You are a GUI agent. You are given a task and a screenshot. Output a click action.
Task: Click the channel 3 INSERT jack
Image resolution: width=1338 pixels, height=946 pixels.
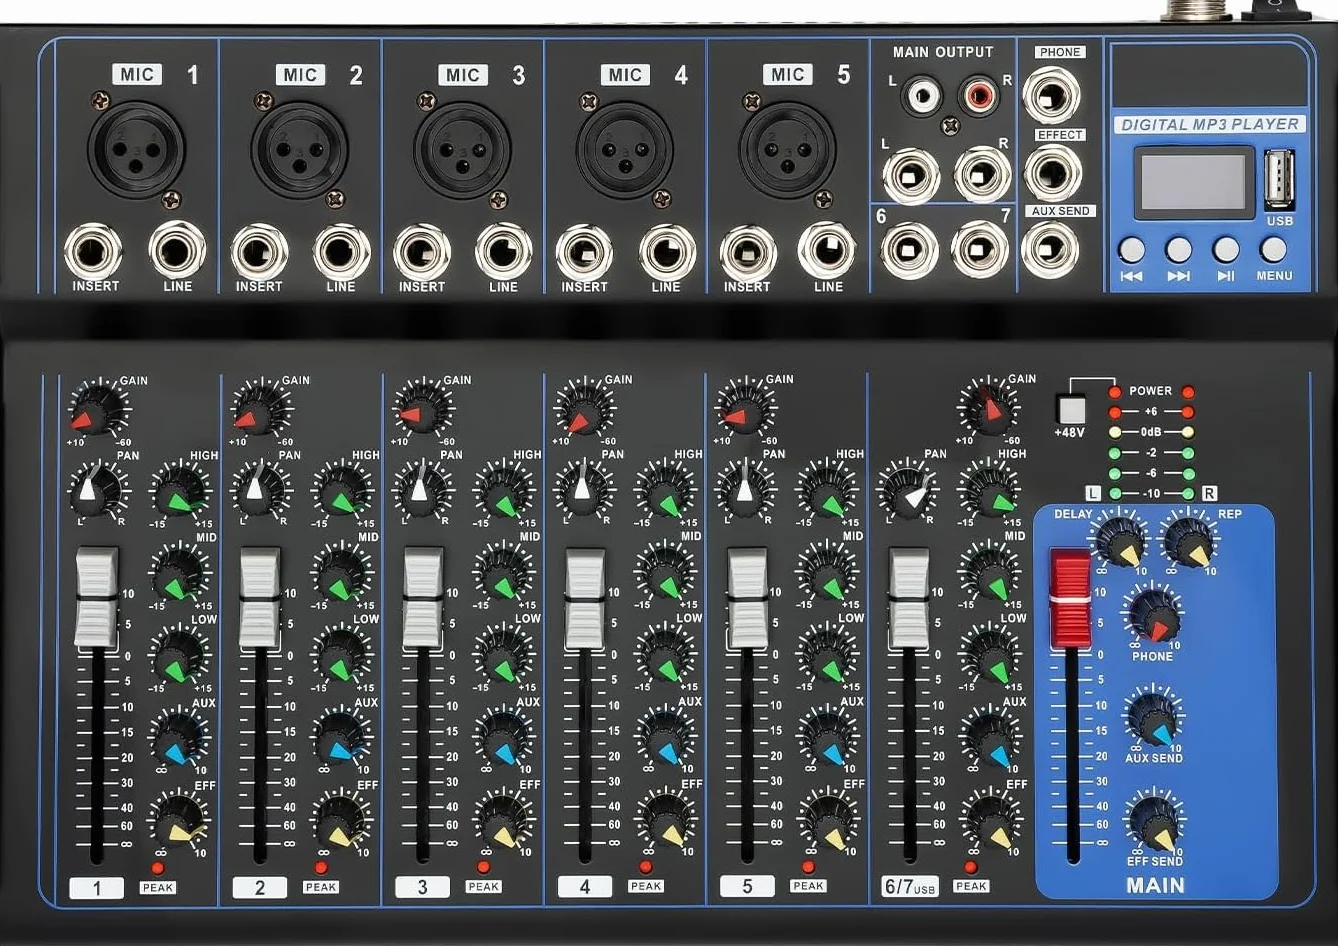[x=421, y=252]
